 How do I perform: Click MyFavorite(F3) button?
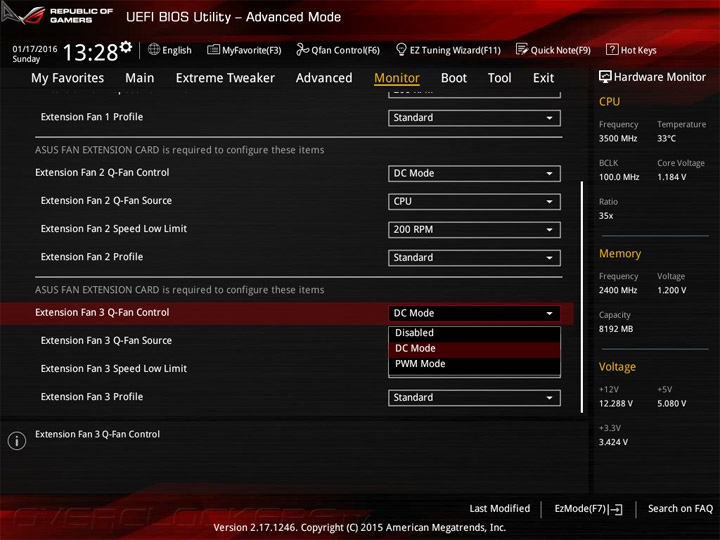244,50
